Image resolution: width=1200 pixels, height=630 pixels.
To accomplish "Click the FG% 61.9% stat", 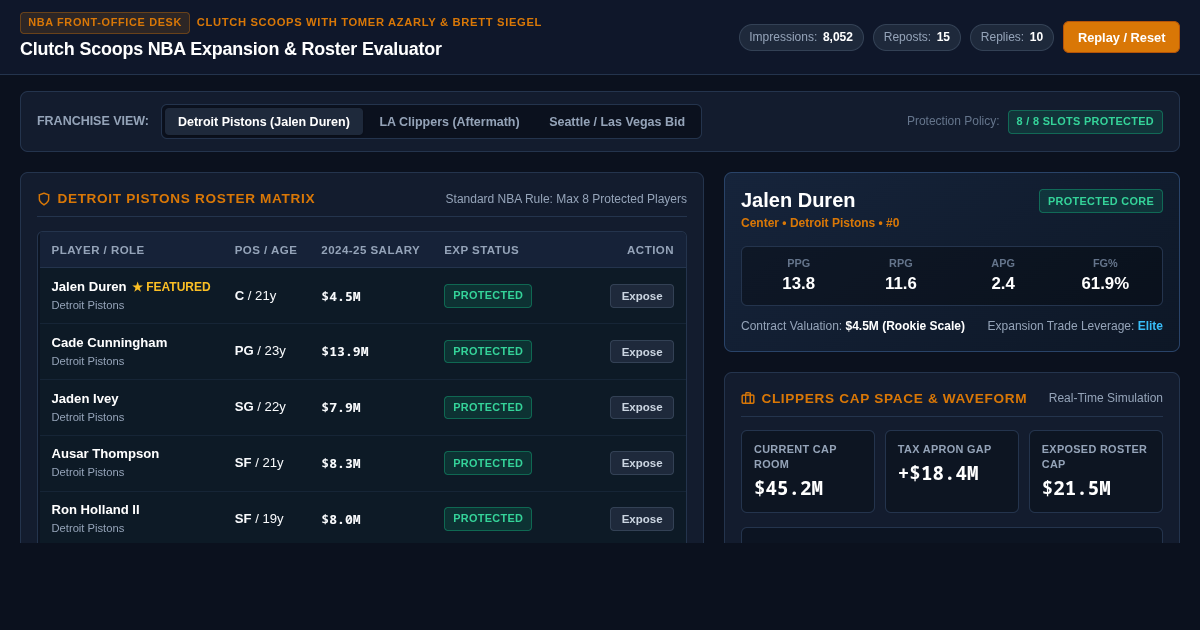I will tap(1105, 275).
